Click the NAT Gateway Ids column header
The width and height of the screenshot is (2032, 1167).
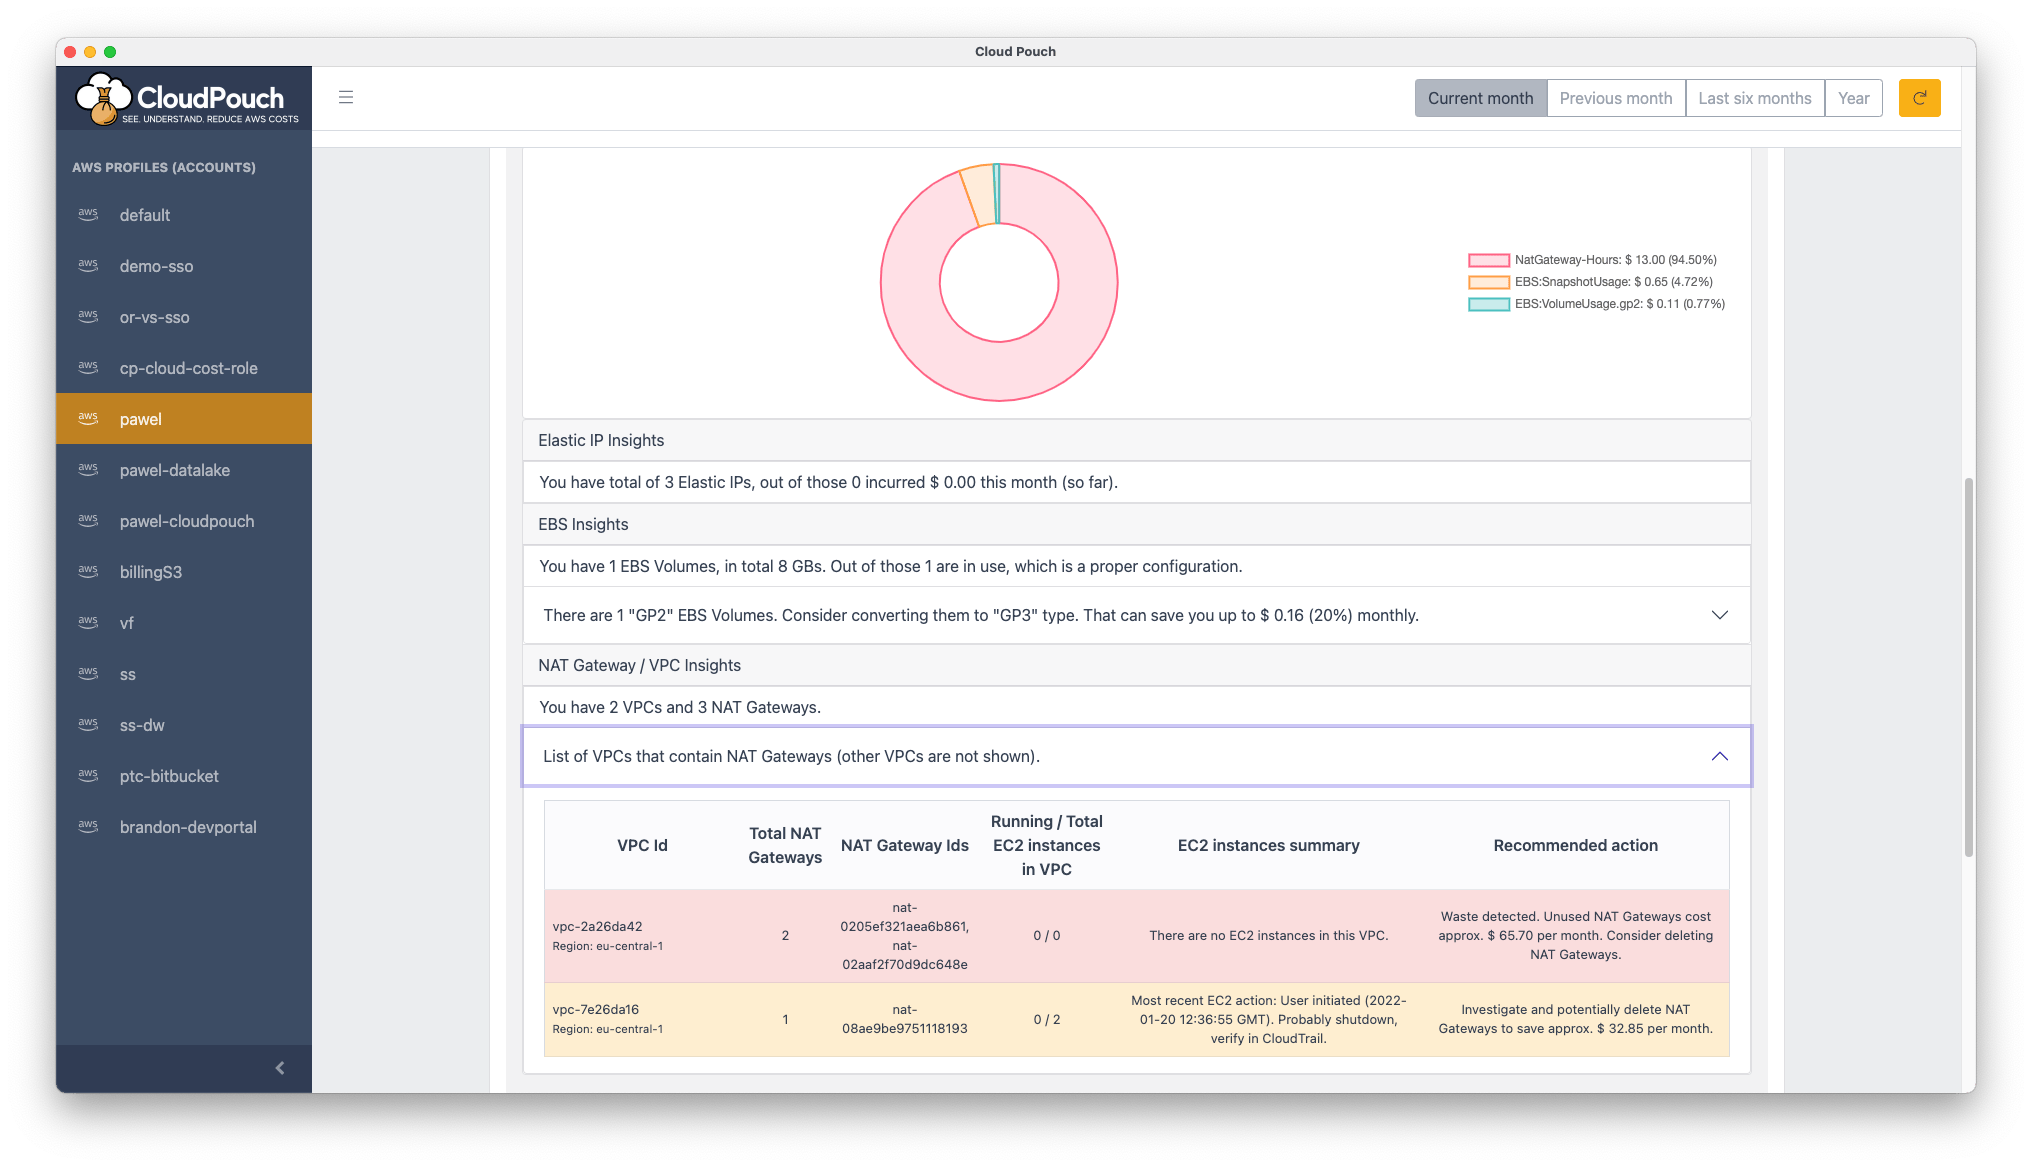click(904, 845)
